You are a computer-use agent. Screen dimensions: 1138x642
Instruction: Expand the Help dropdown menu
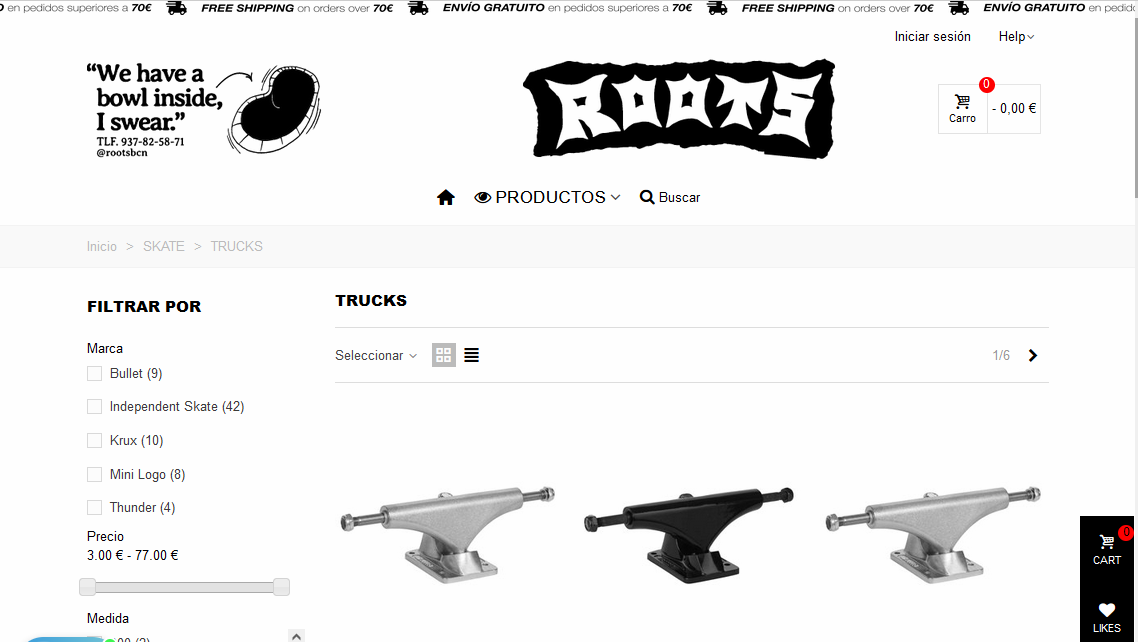(1016, 36)
